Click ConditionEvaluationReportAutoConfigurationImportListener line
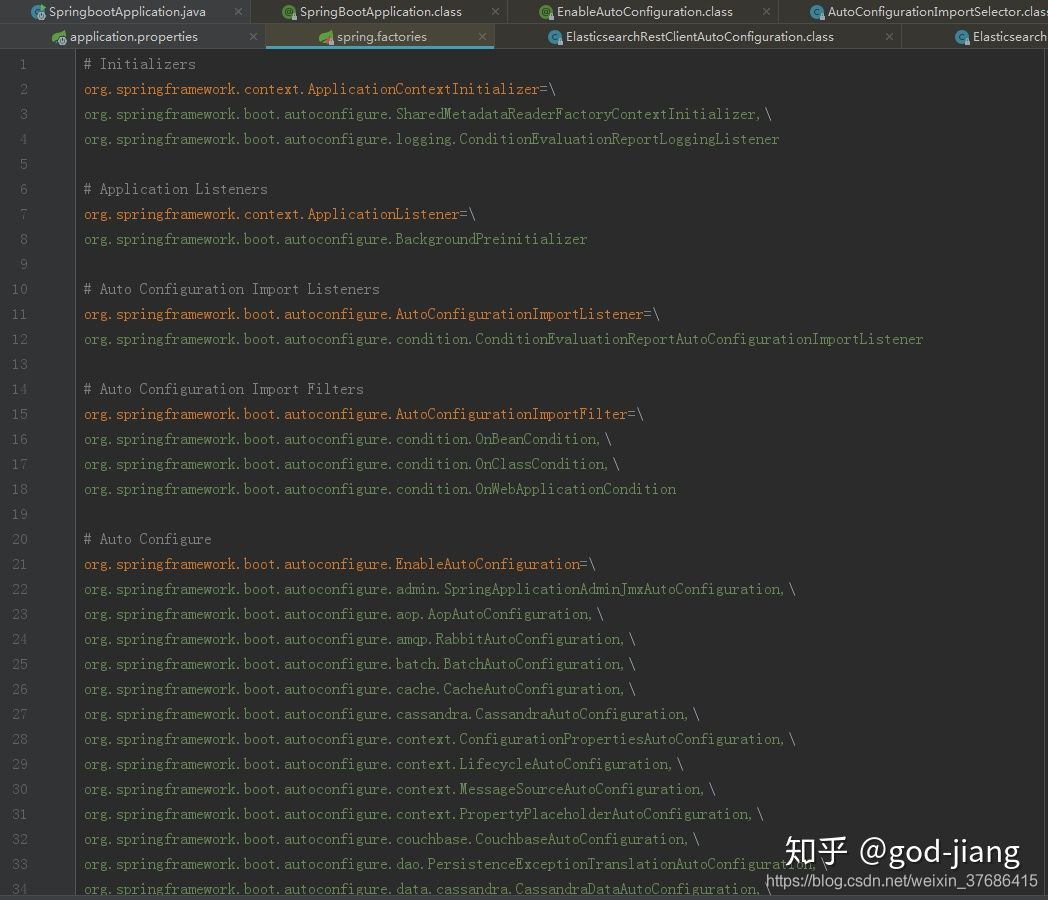 pos(503,339)
